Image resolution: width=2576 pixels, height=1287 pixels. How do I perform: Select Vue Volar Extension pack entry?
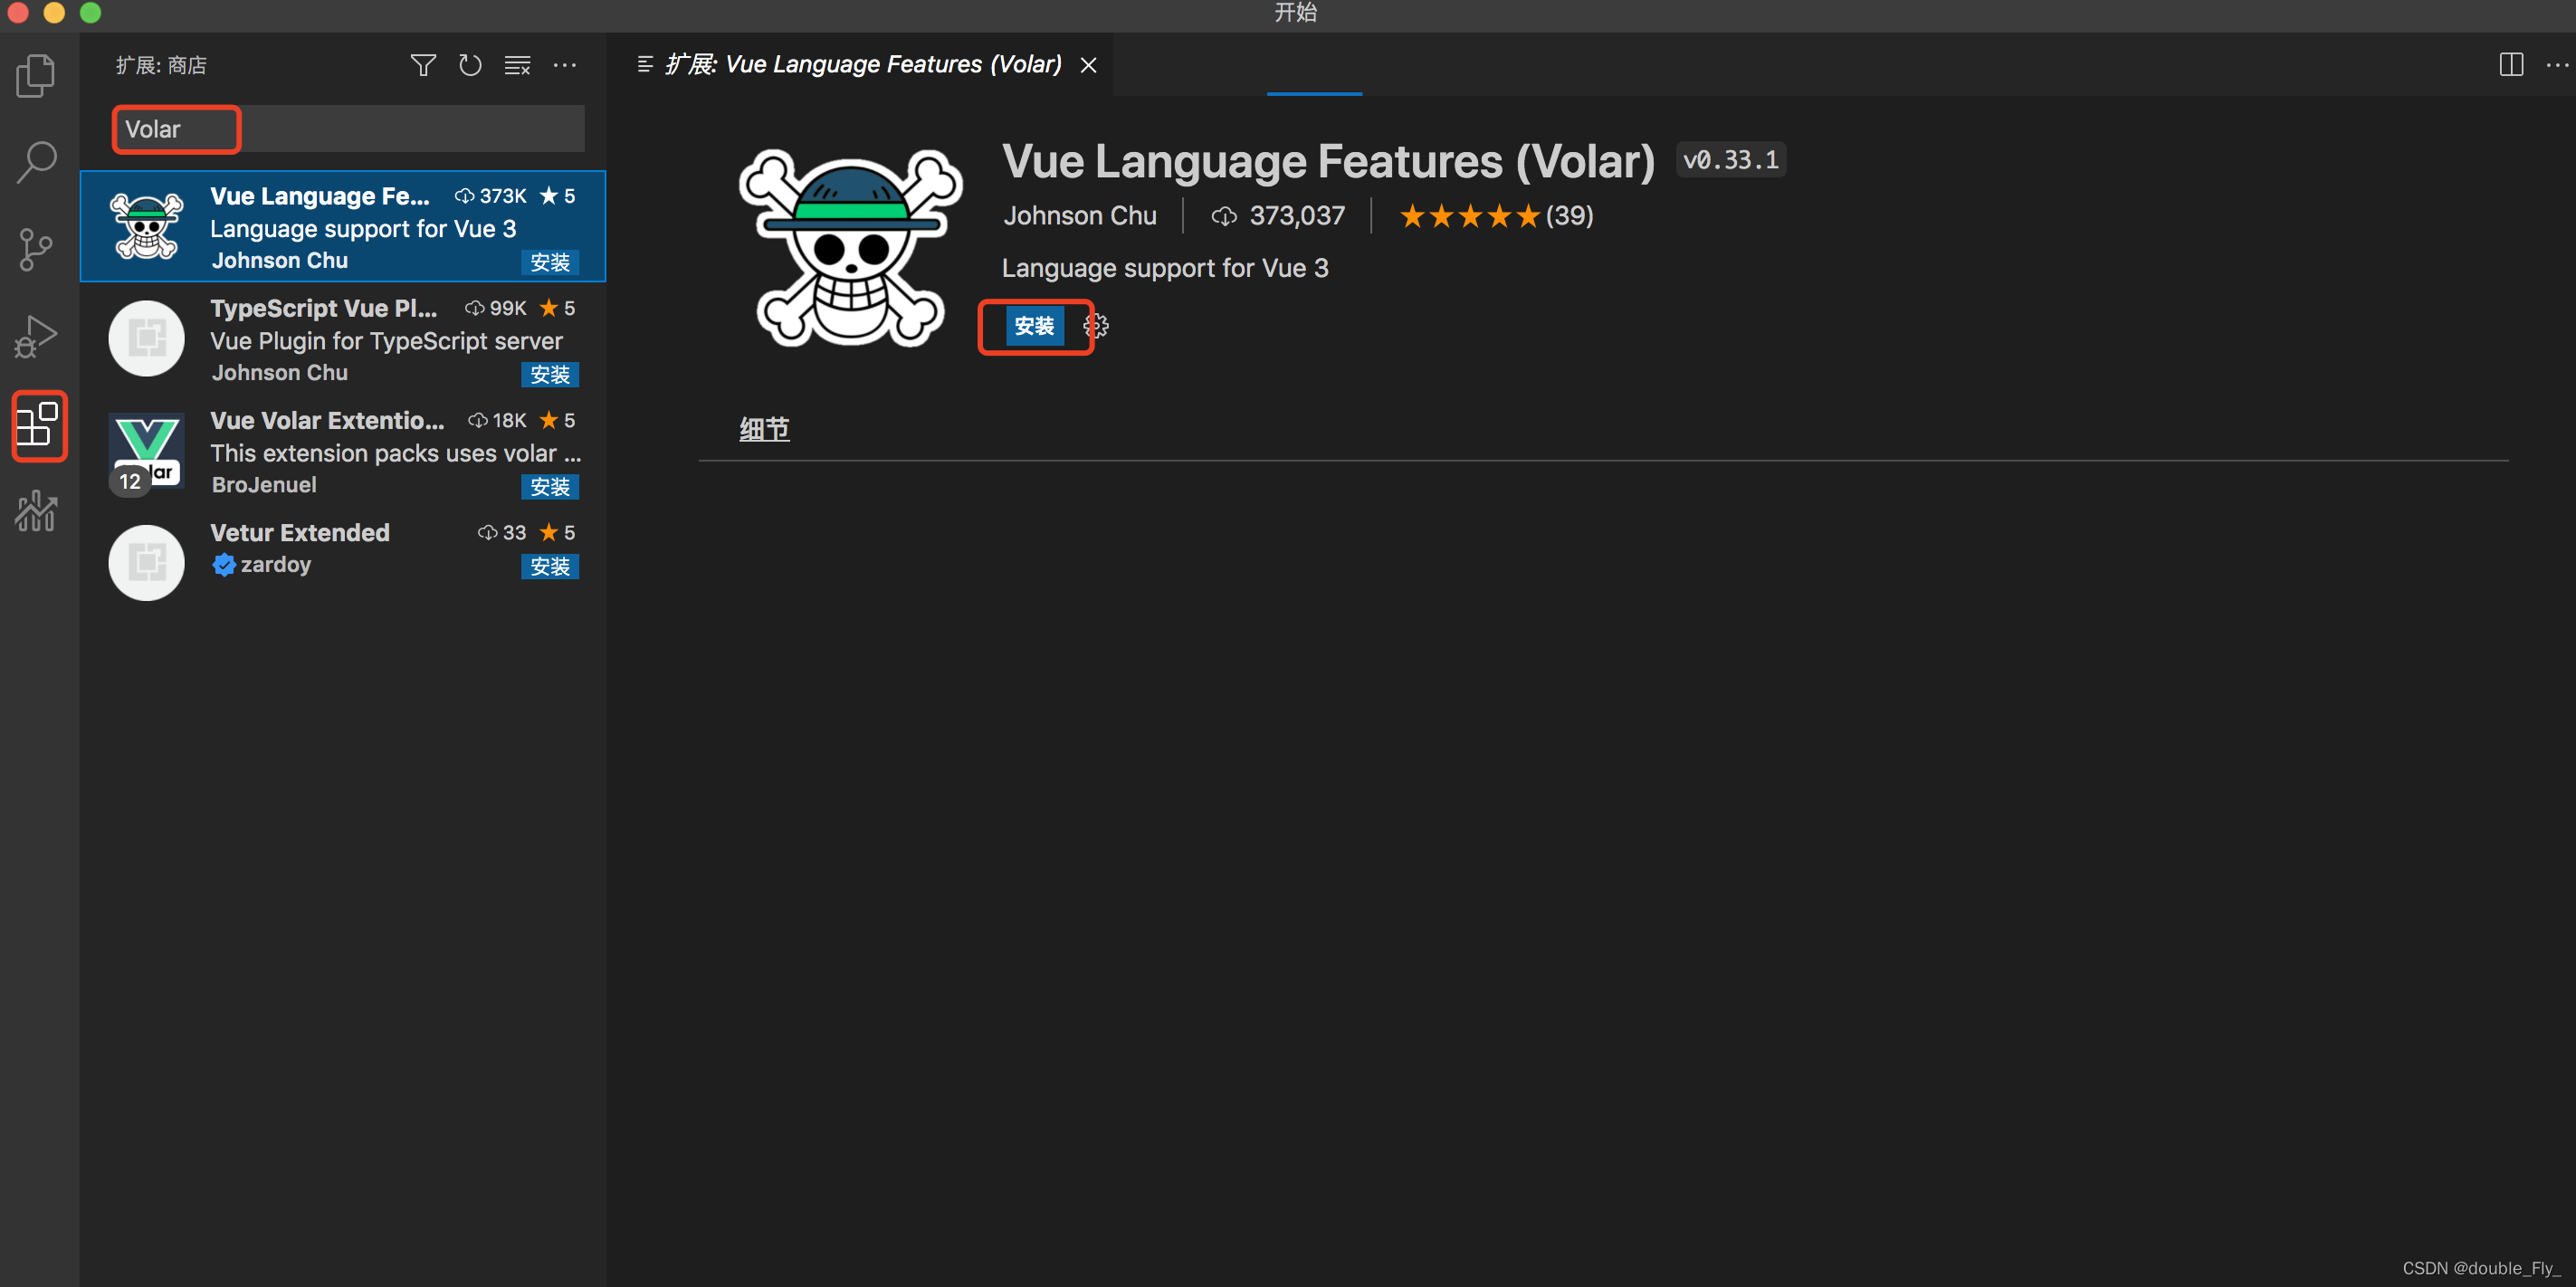pos(343,451)
